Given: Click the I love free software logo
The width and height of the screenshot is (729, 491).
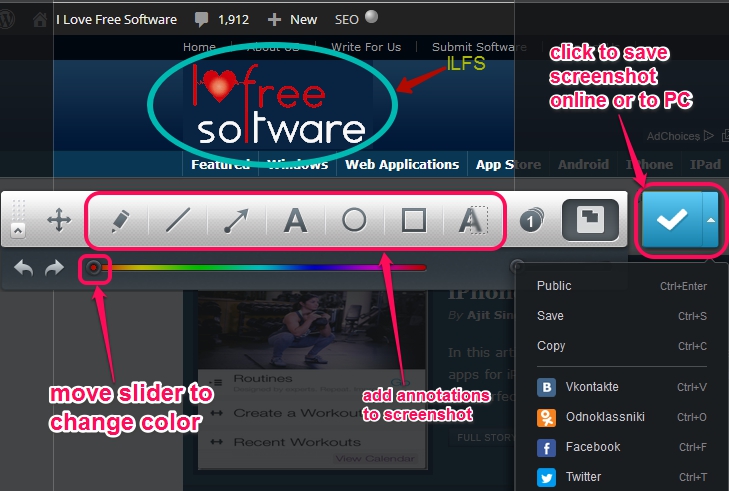Looking at the screenshot, I should pyautogui.click(x=279, y=105).
